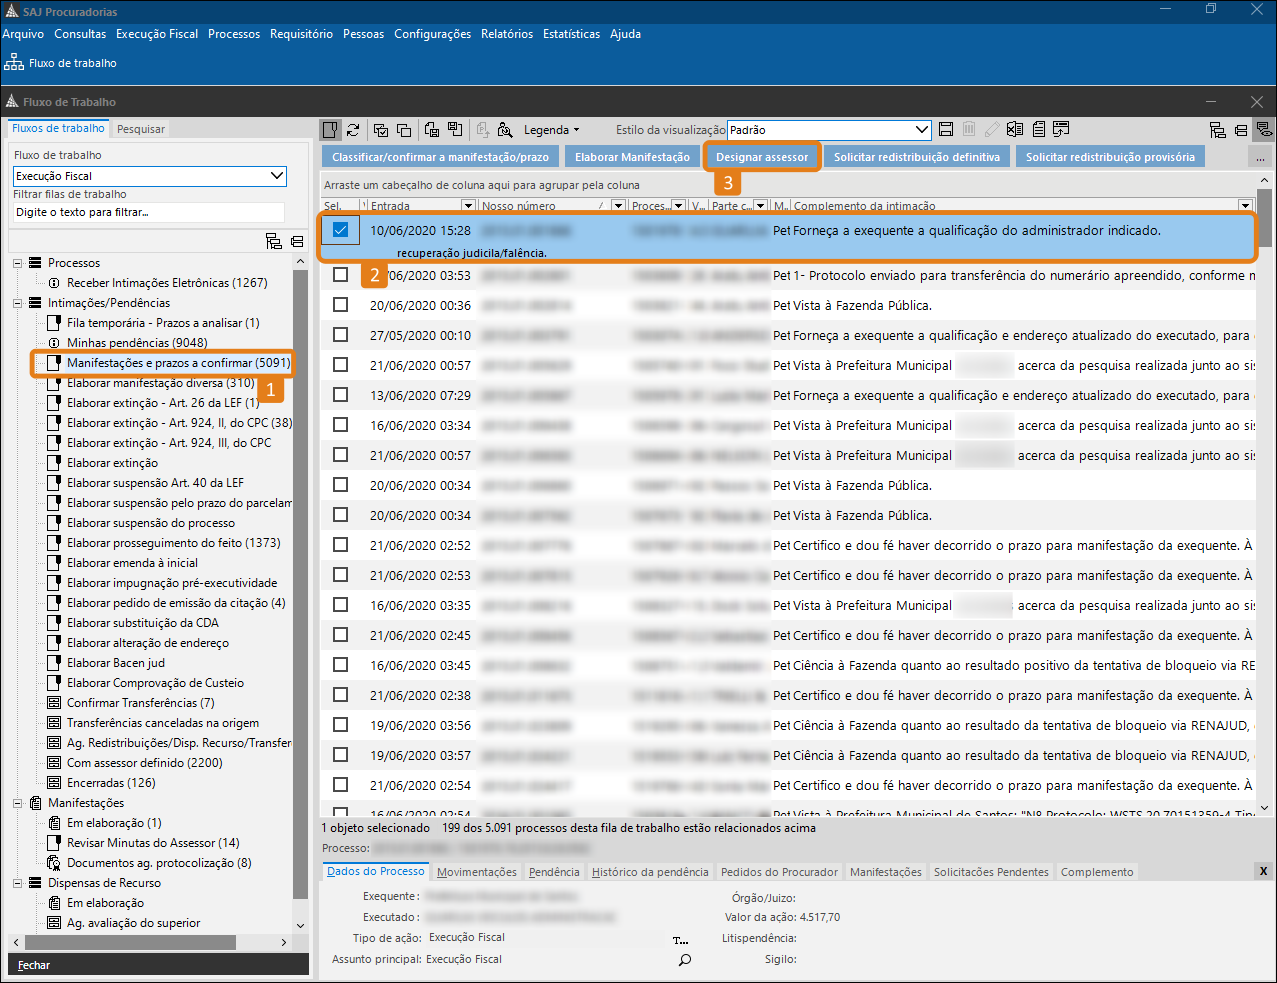Open the Estilo da visualização Padrão dropdown
The width and height of the screenshot is (1277, 983).
(922, 130)
